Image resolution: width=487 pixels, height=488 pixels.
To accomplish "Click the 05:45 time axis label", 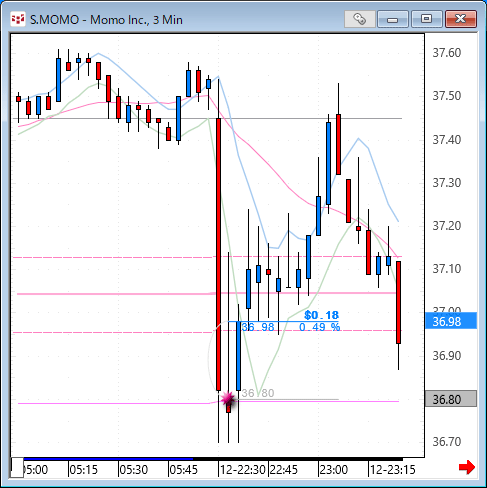I will 184,470.
